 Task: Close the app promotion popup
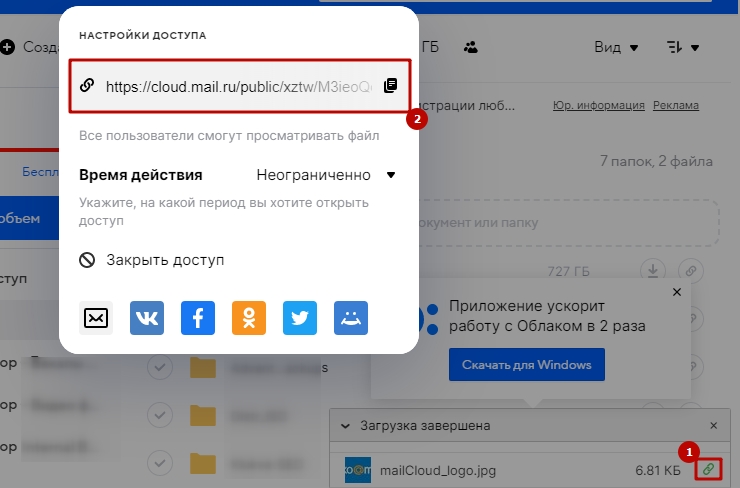pos(677,292)
